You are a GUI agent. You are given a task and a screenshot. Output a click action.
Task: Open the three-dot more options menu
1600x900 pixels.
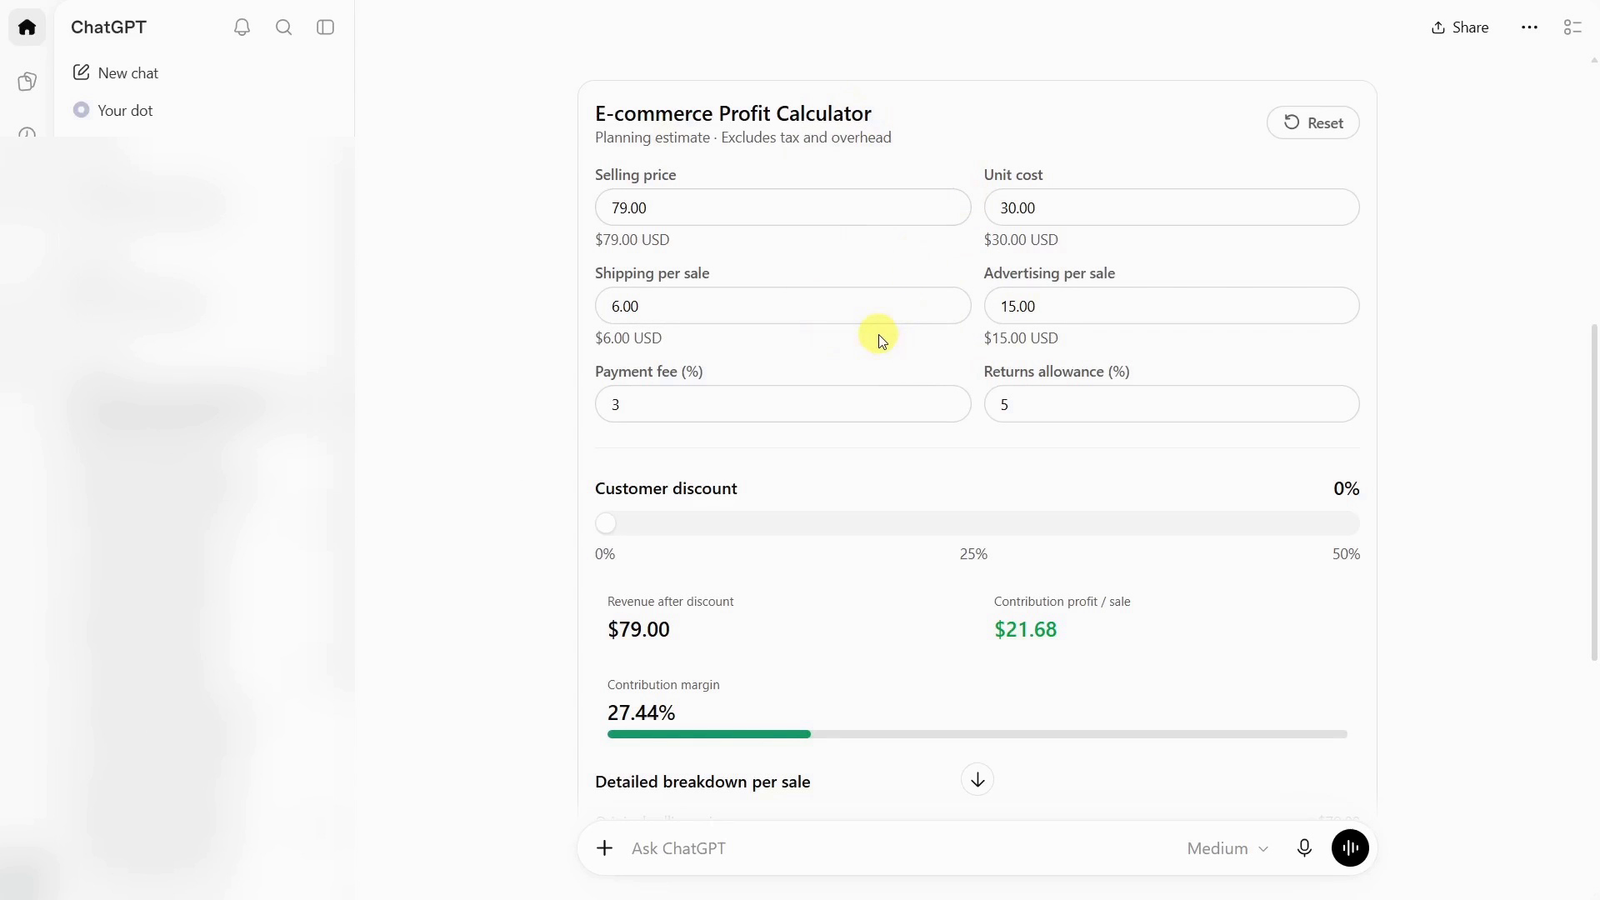pos(1529,27)
